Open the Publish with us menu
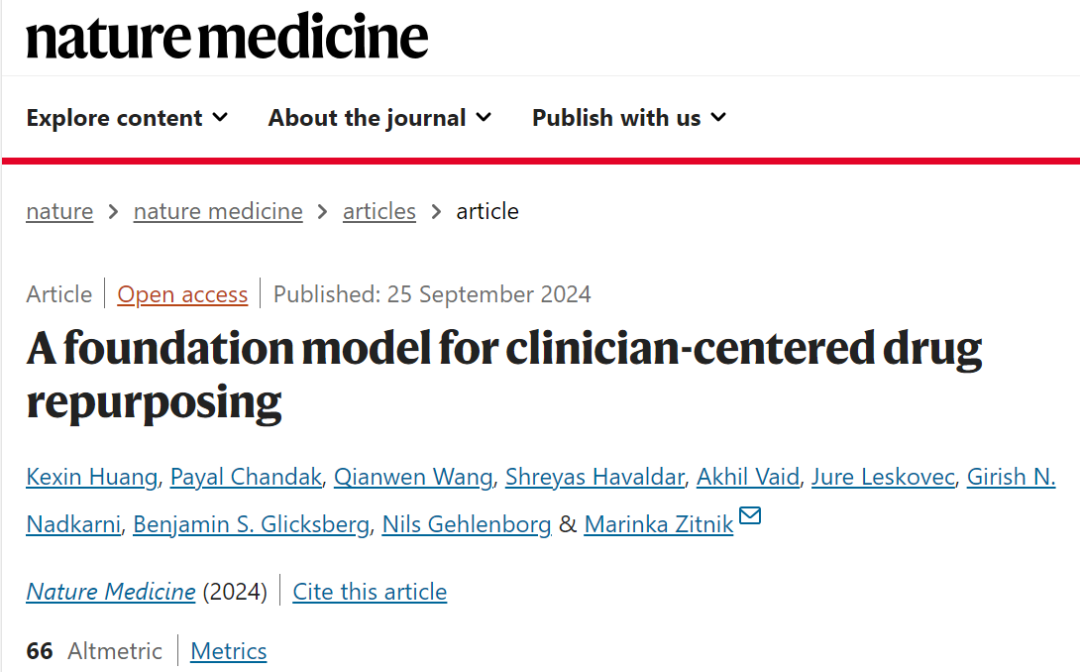 point(630,118)
